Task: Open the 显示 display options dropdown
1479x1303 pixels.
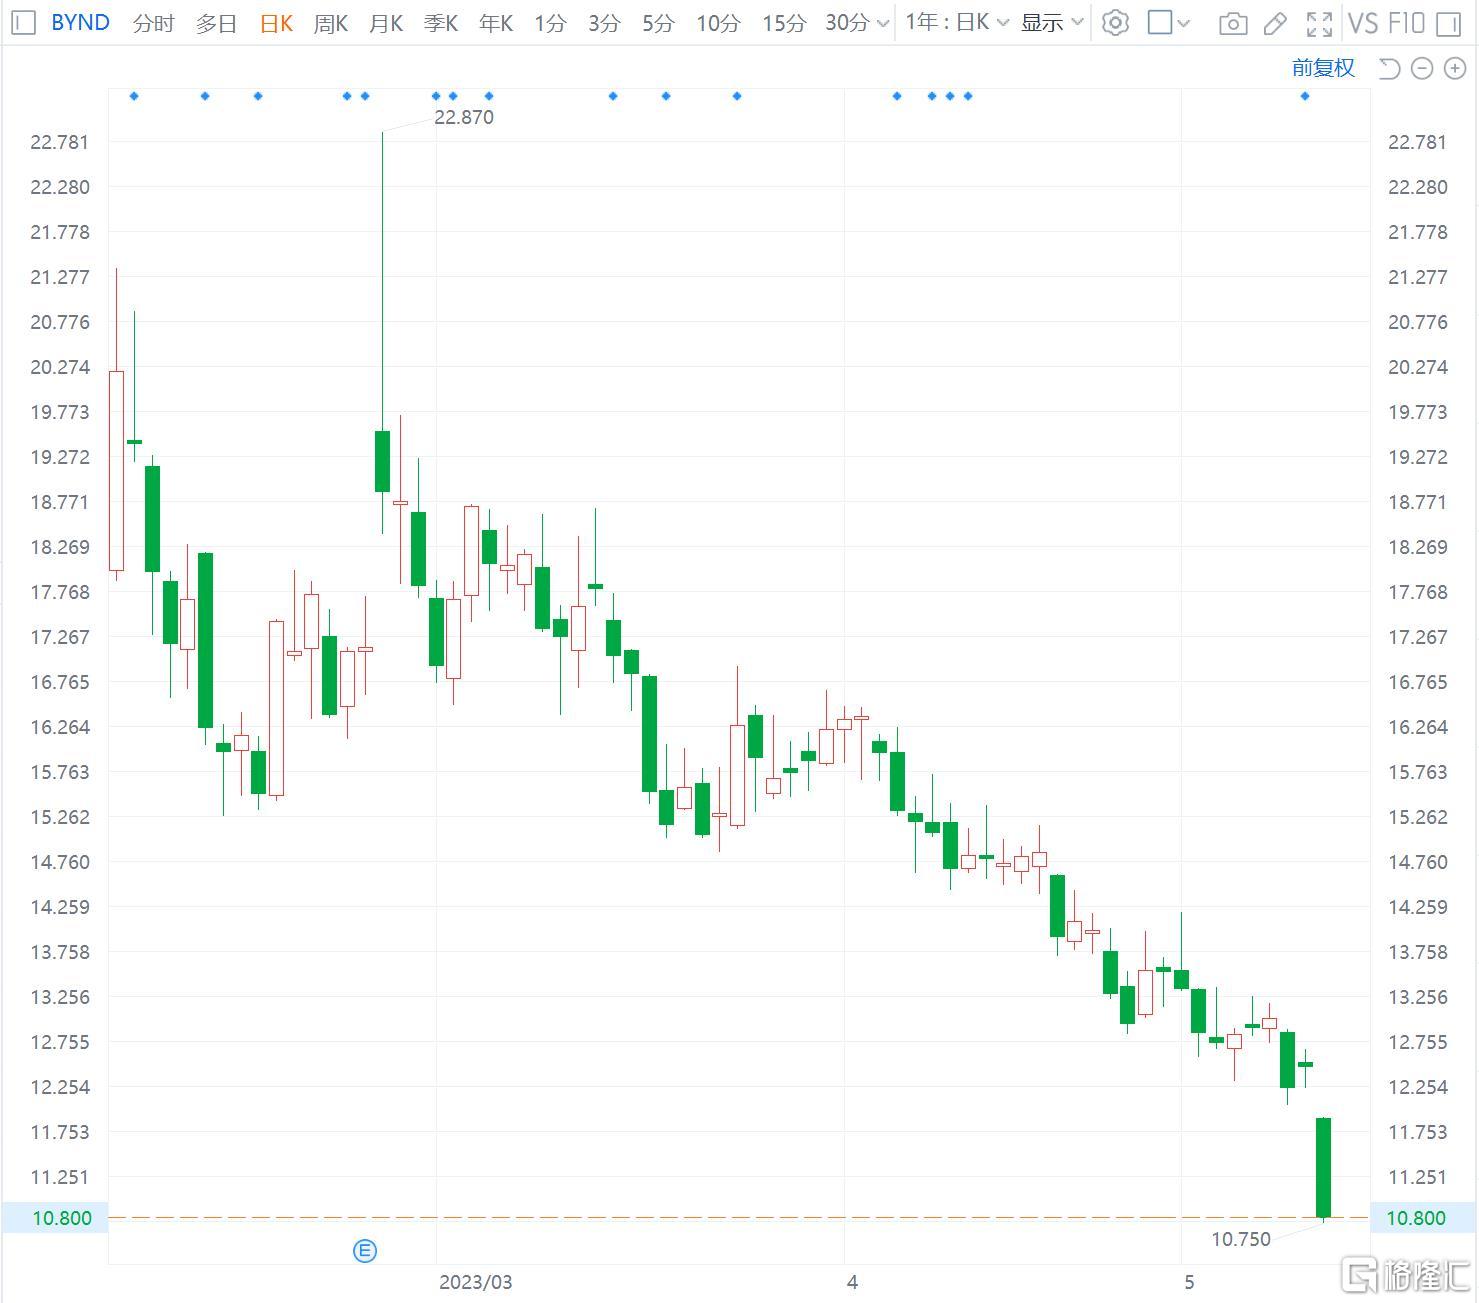Action: tap(1052, 22)
